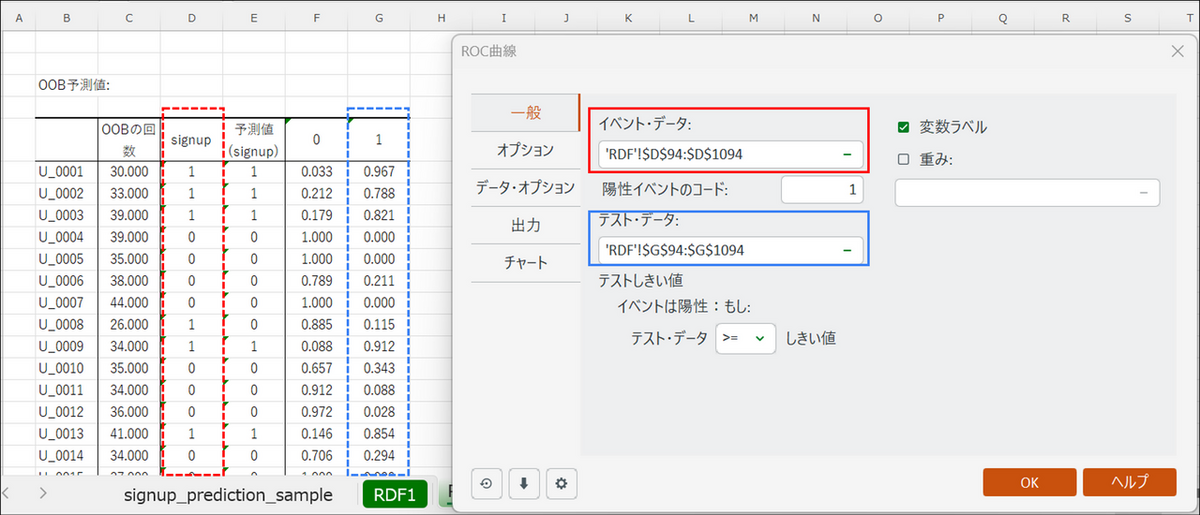Close the ROC曲線 dialog with X
This screenshot has height=515, width=1200.
[x=1176, y=50]
